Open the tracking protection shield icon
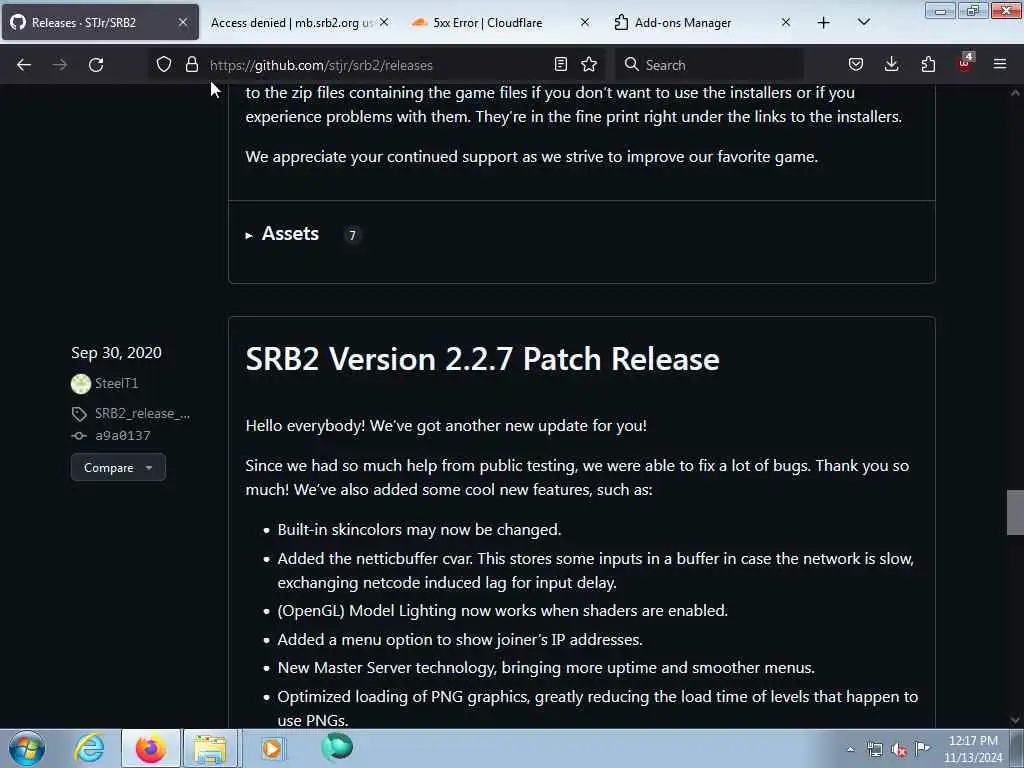This screenshot has height=768, width=1024. pyautogui.click(x=164, y=64)
